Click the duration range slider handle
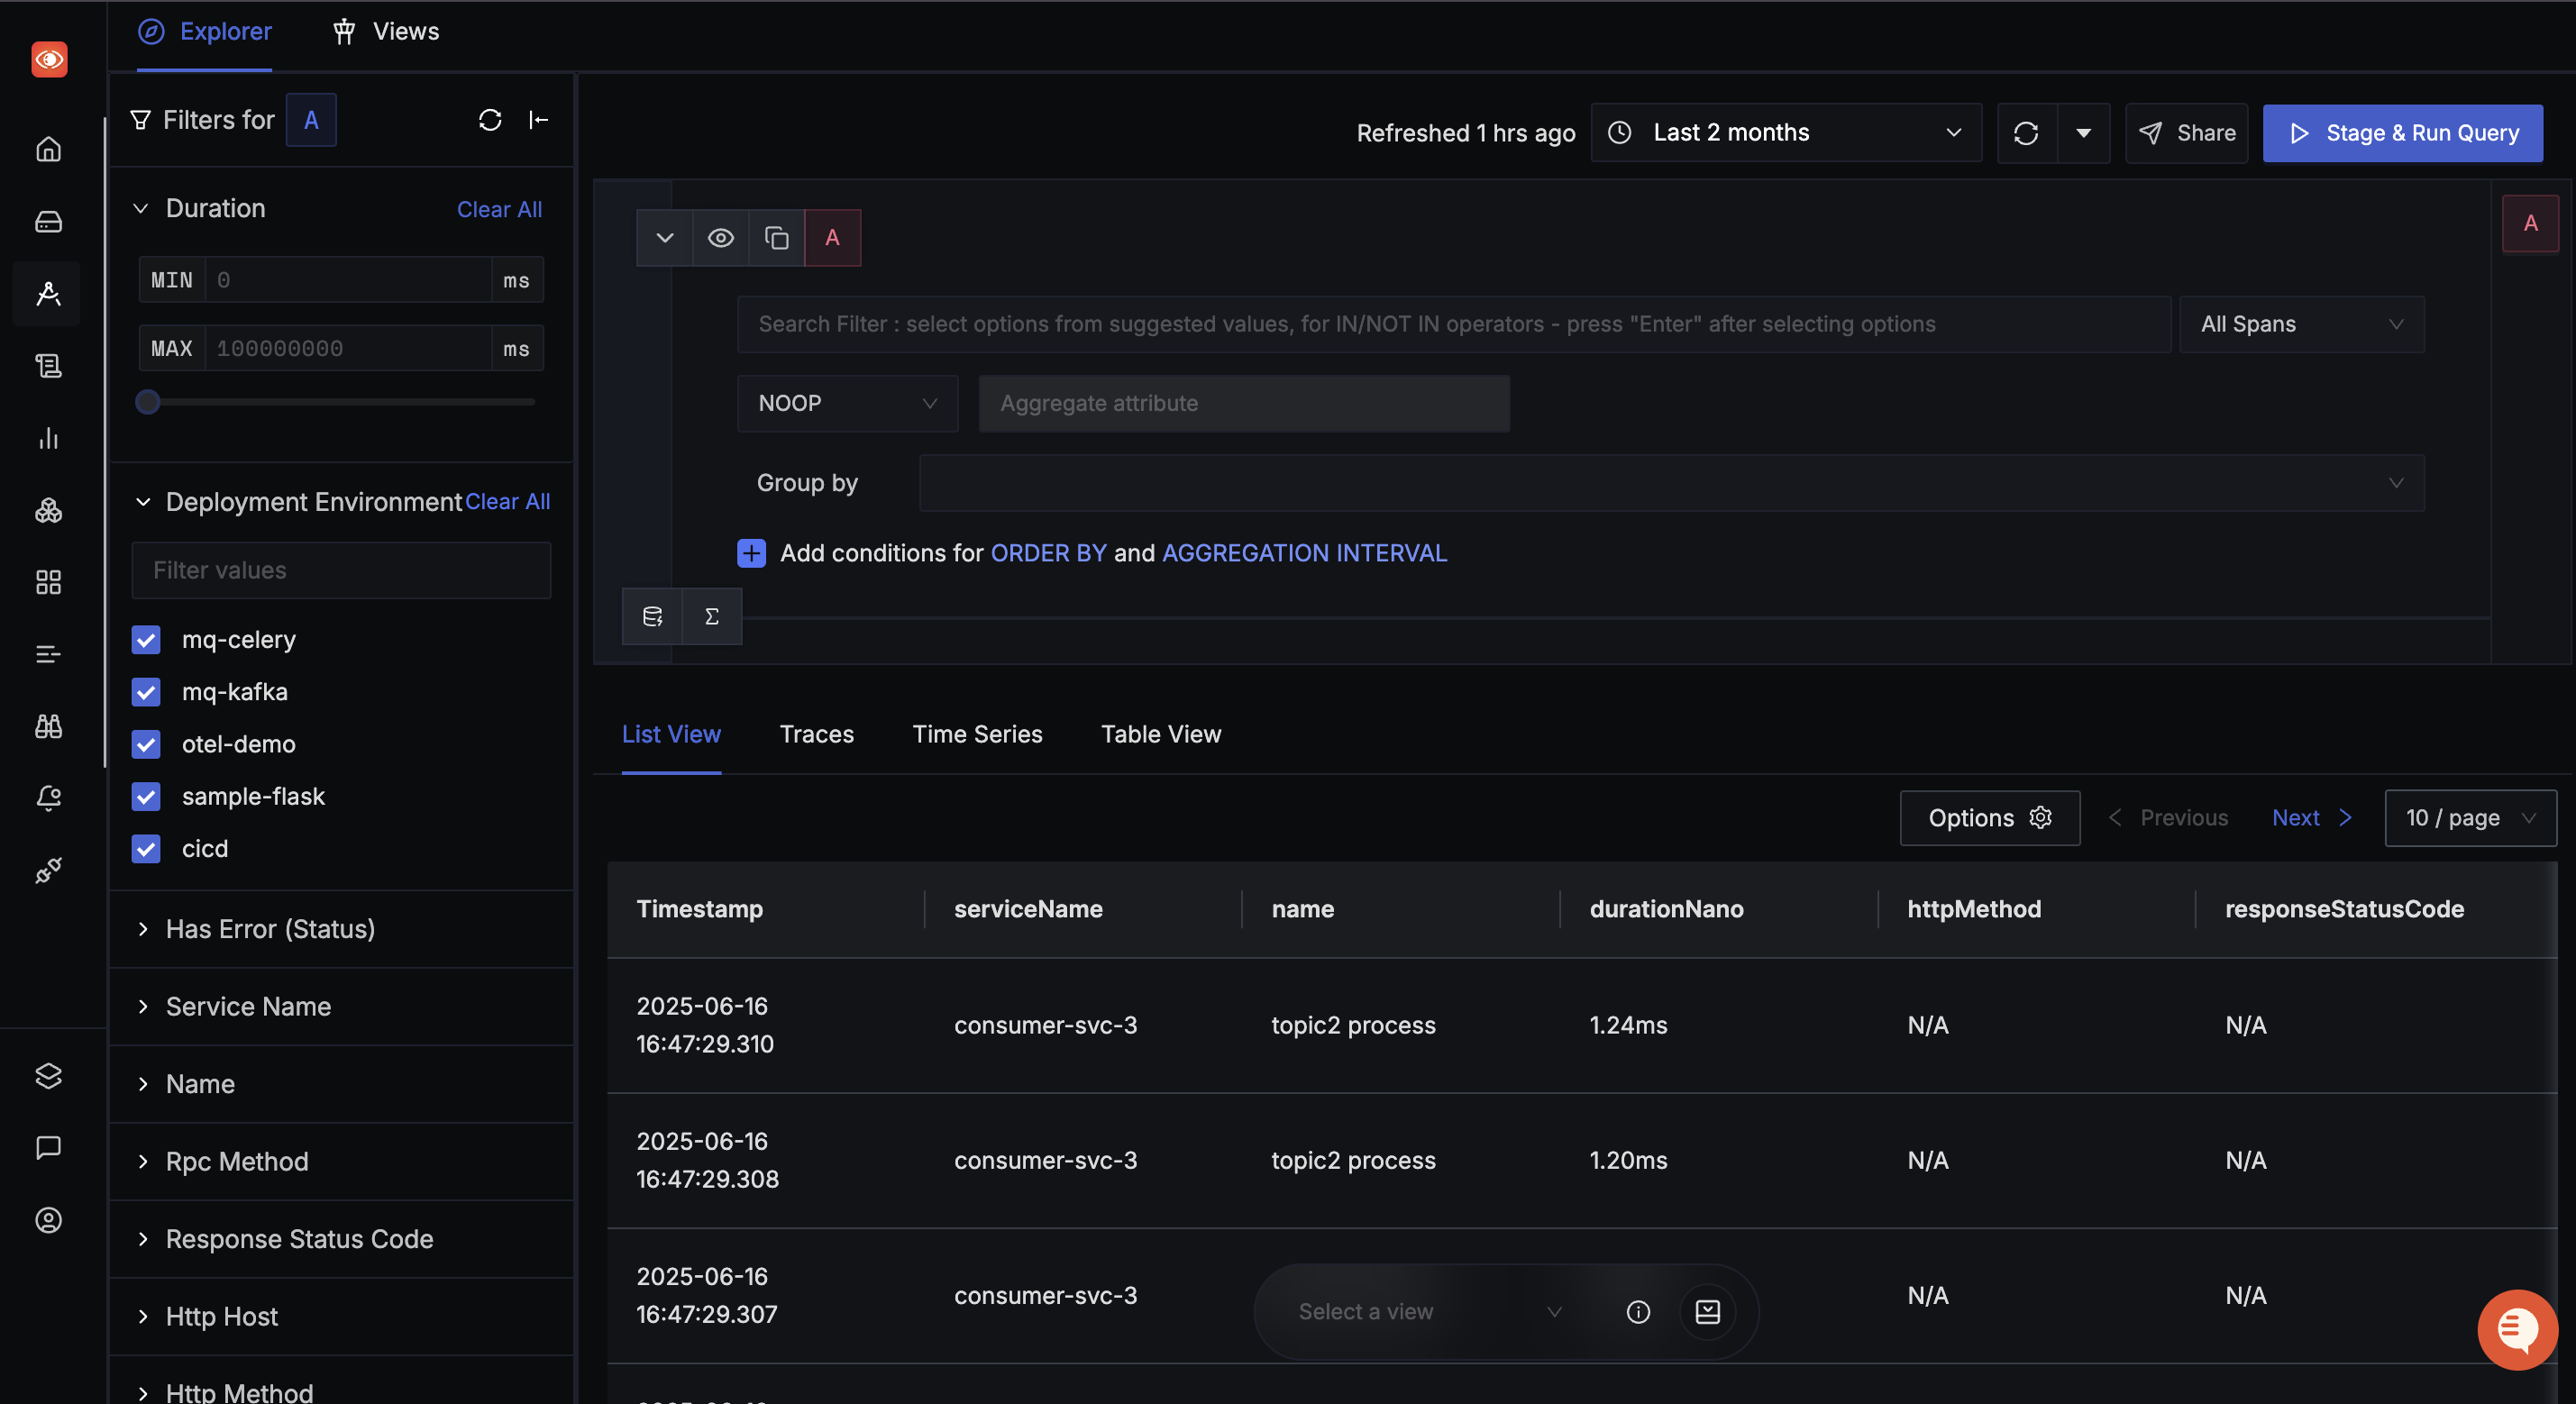 [x=148, y=402]
